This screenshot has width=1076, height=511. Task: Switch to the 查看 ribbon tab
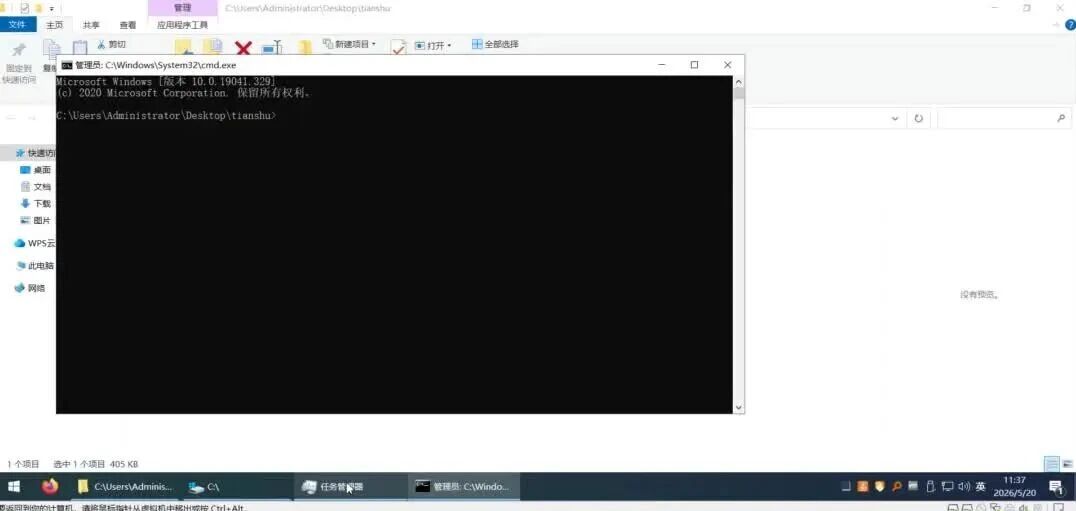coord(128,25)
